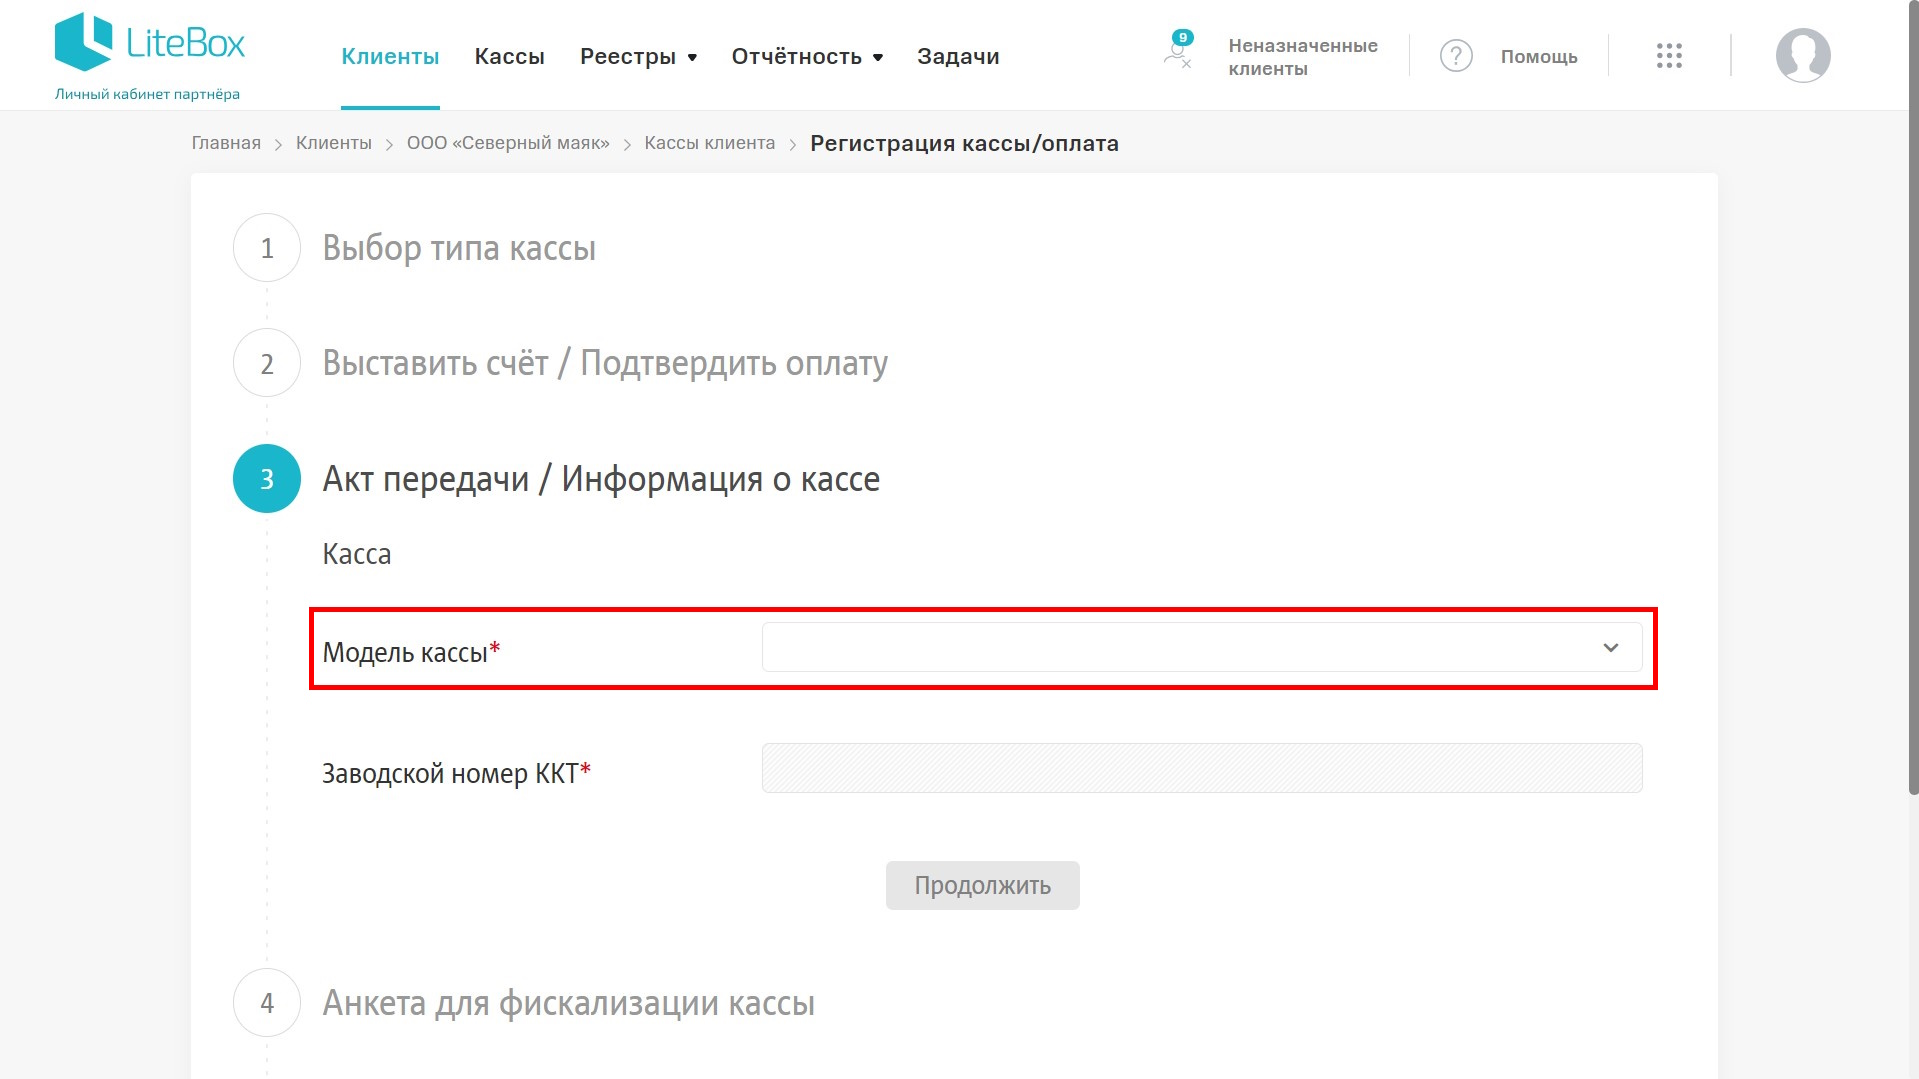
Task: Click the Касса section label
Action: pos(357,554)
